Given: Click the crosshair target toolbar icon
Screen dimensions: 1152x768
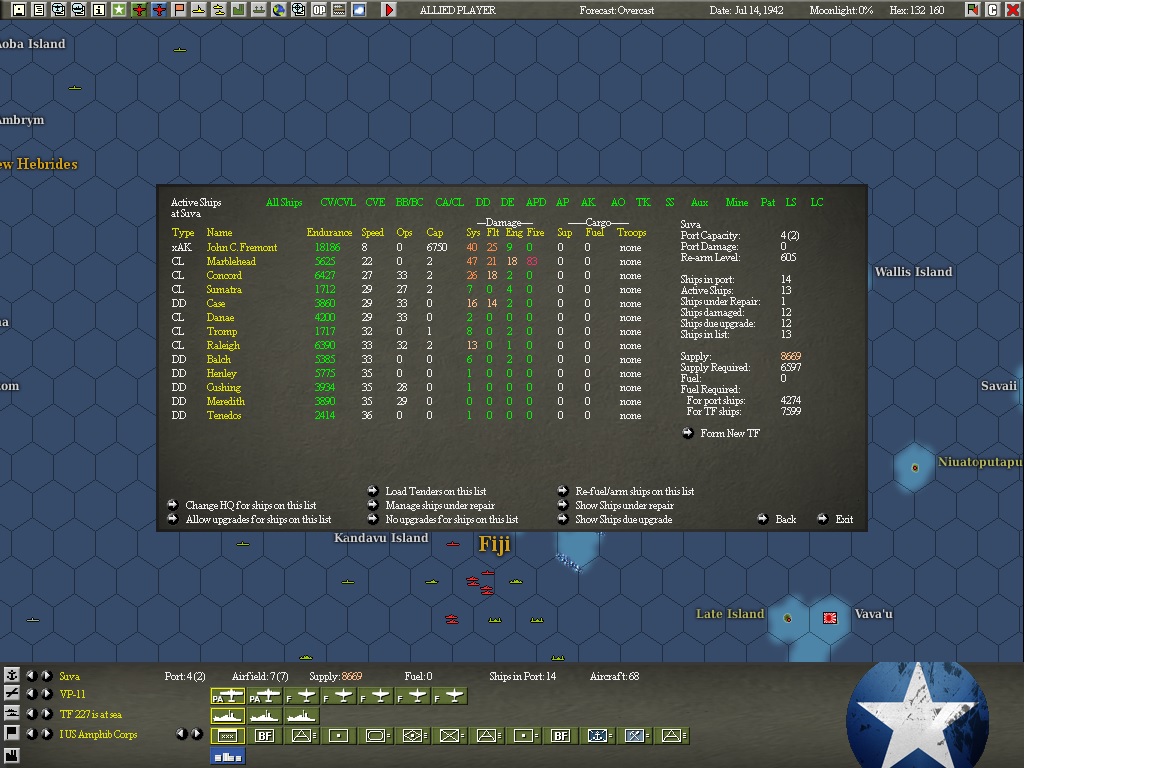Looking at the screenshot, I should point(298,10).
